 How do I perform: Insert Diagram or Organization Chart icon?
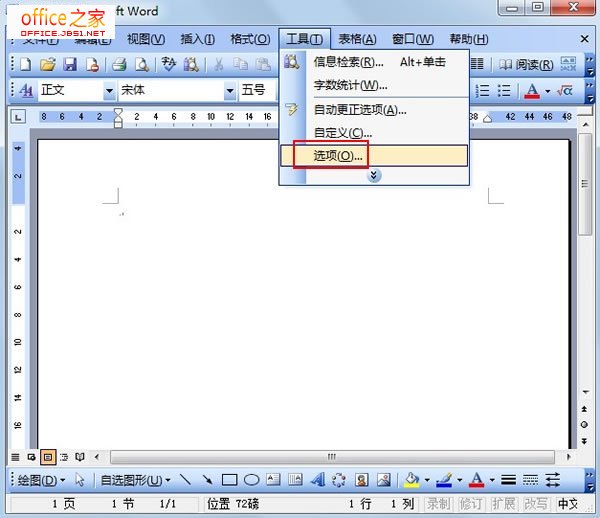(339, 479)
